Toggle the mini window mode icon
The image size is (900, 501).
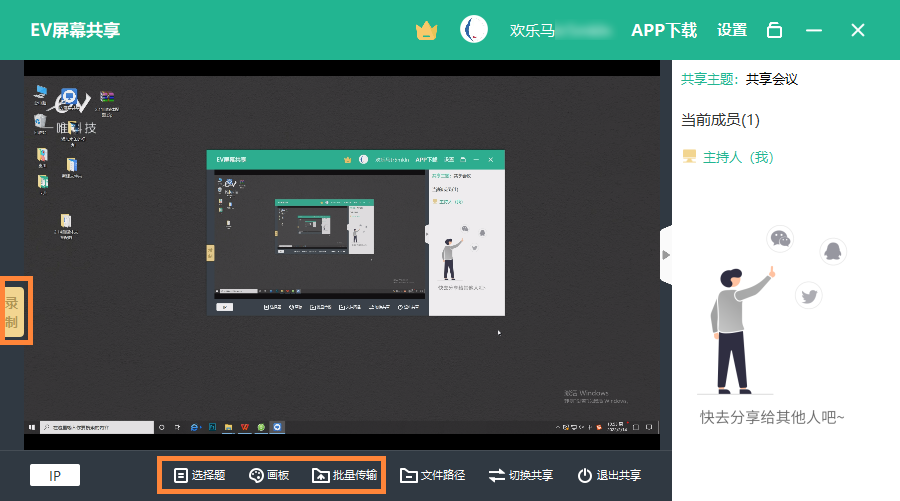point(774,30)
